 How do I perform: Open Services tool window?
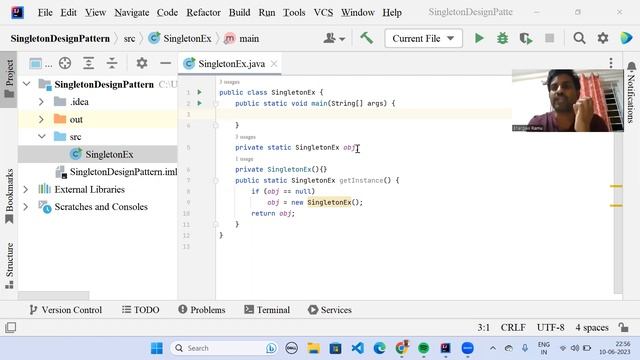330,310
